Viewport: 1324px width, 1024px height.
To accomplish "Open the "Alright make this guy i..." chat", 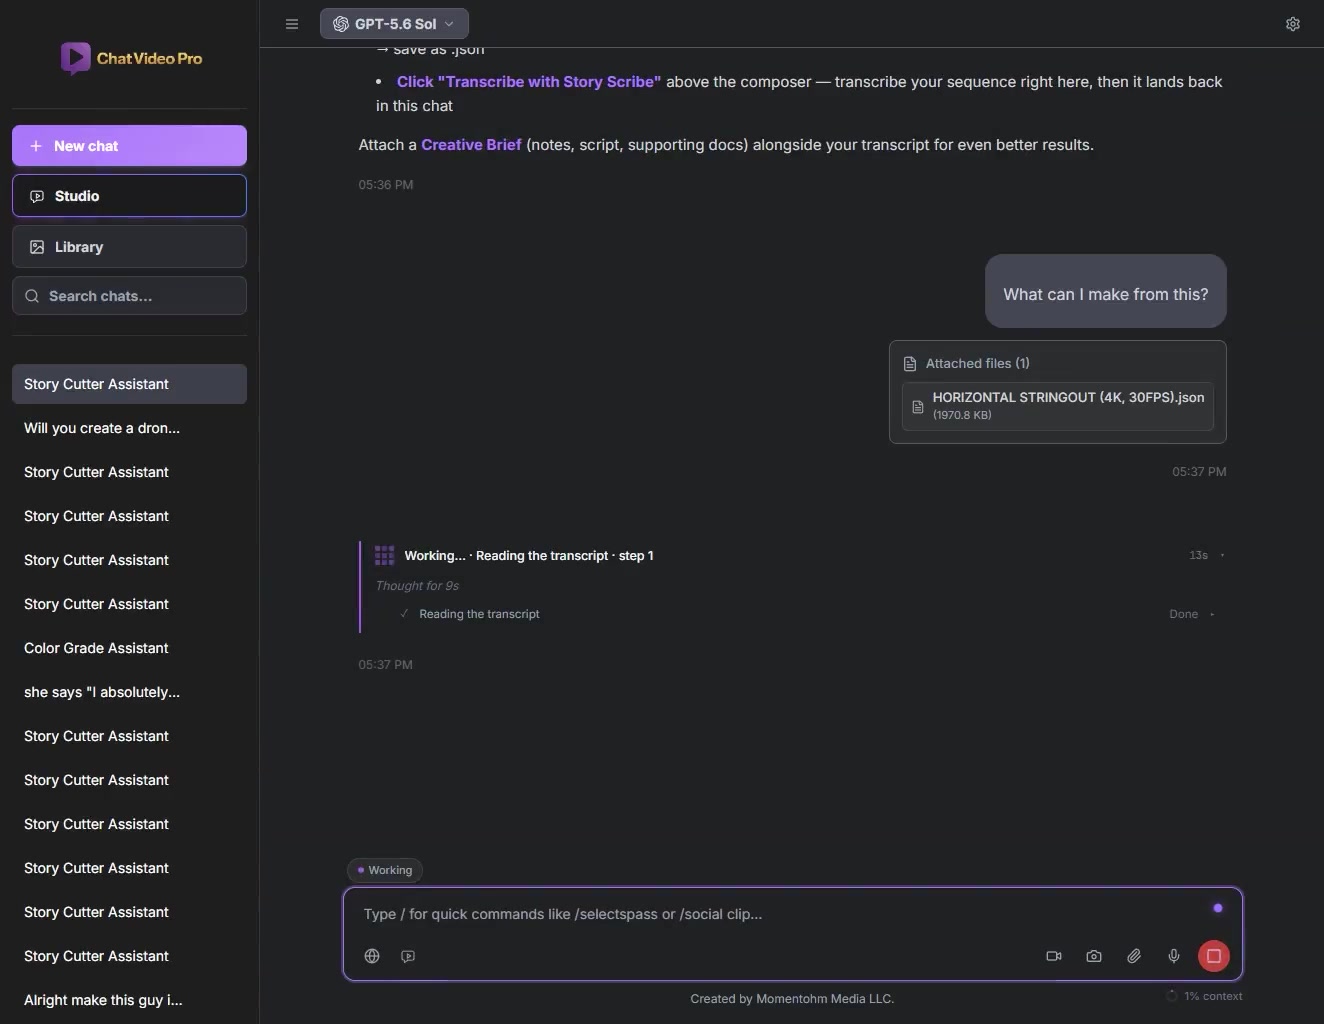I will (x=129, y=1000).
